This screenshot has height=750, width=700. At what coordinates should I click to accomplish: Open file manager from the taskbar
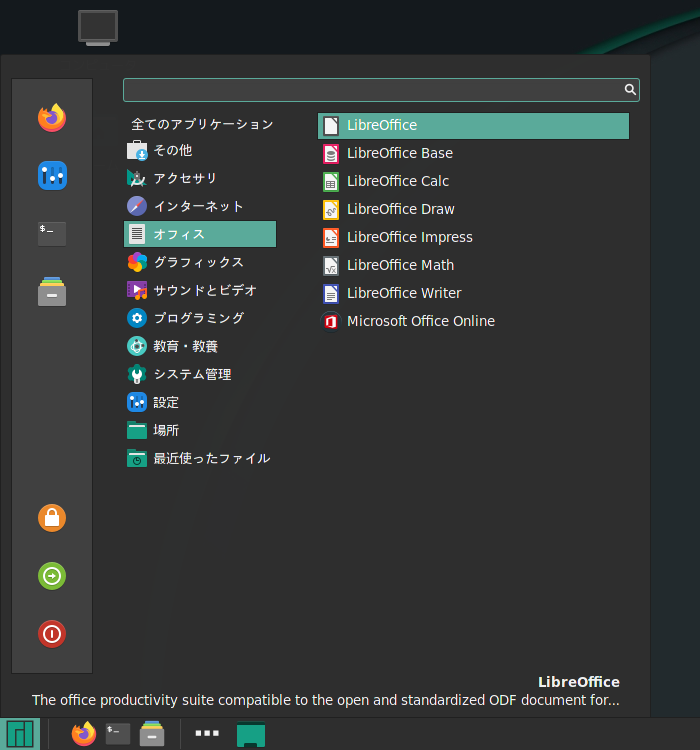(152, 733)
